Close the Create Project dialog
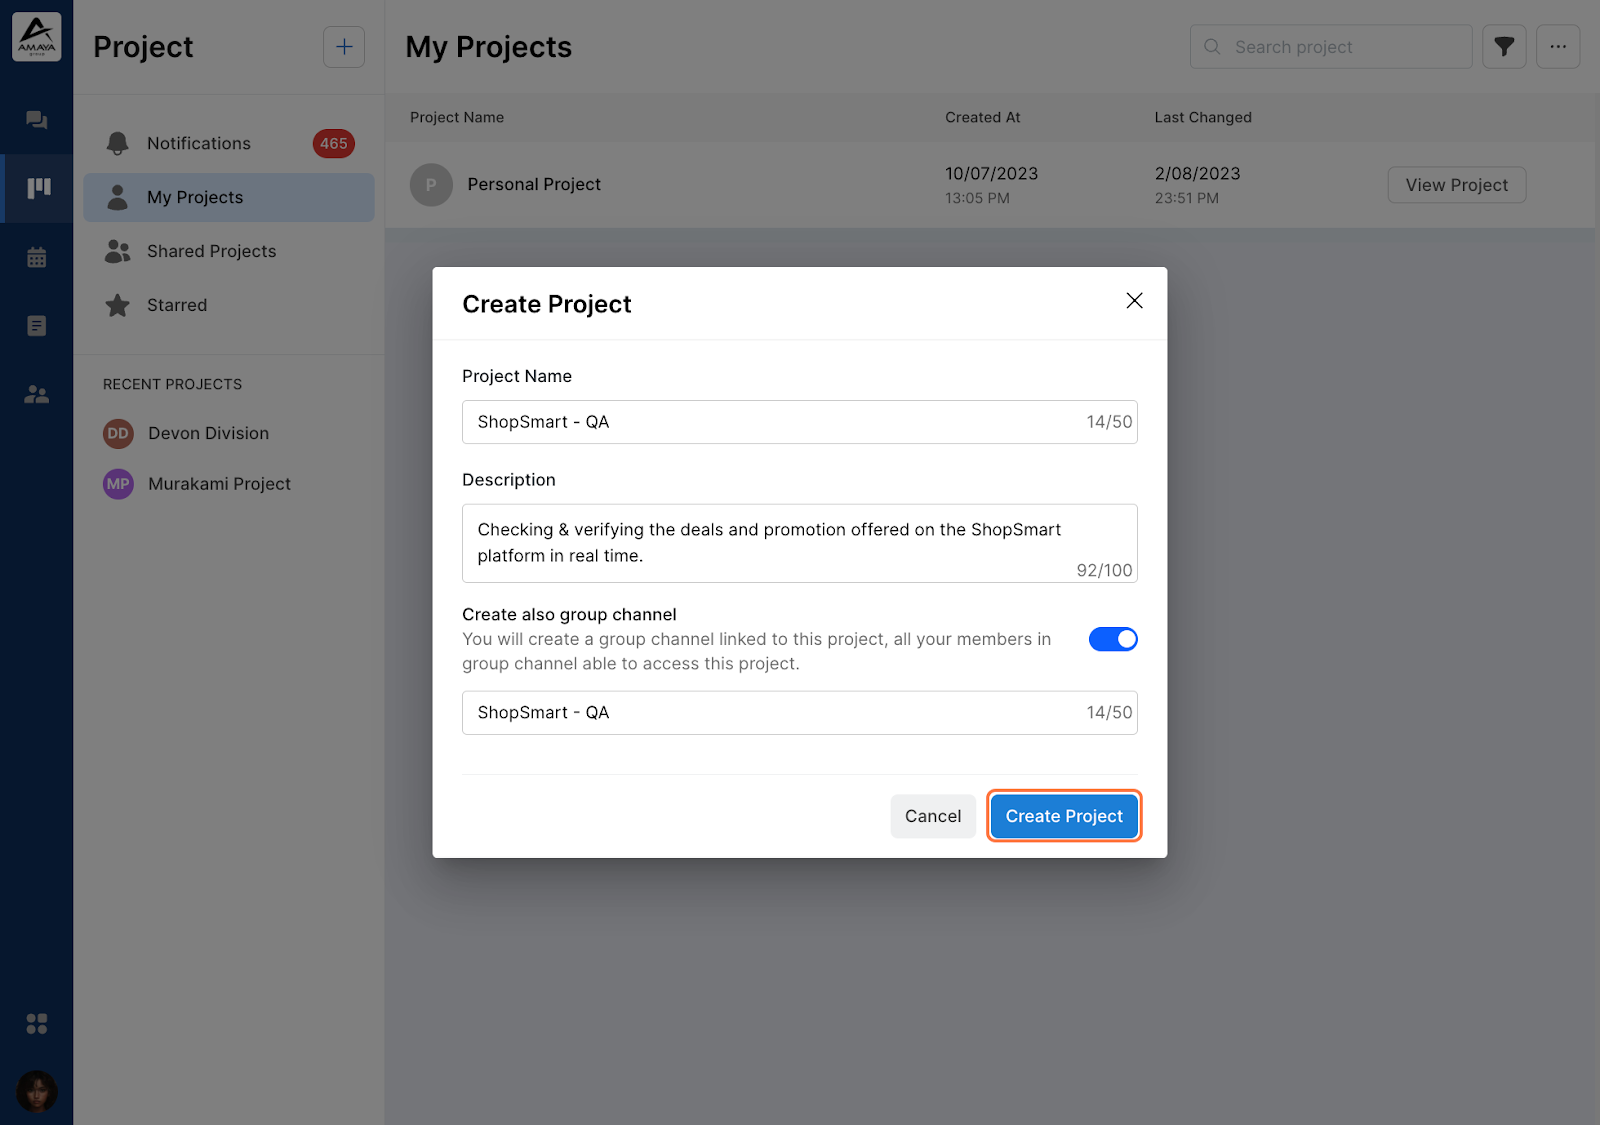 [1134, 301]
